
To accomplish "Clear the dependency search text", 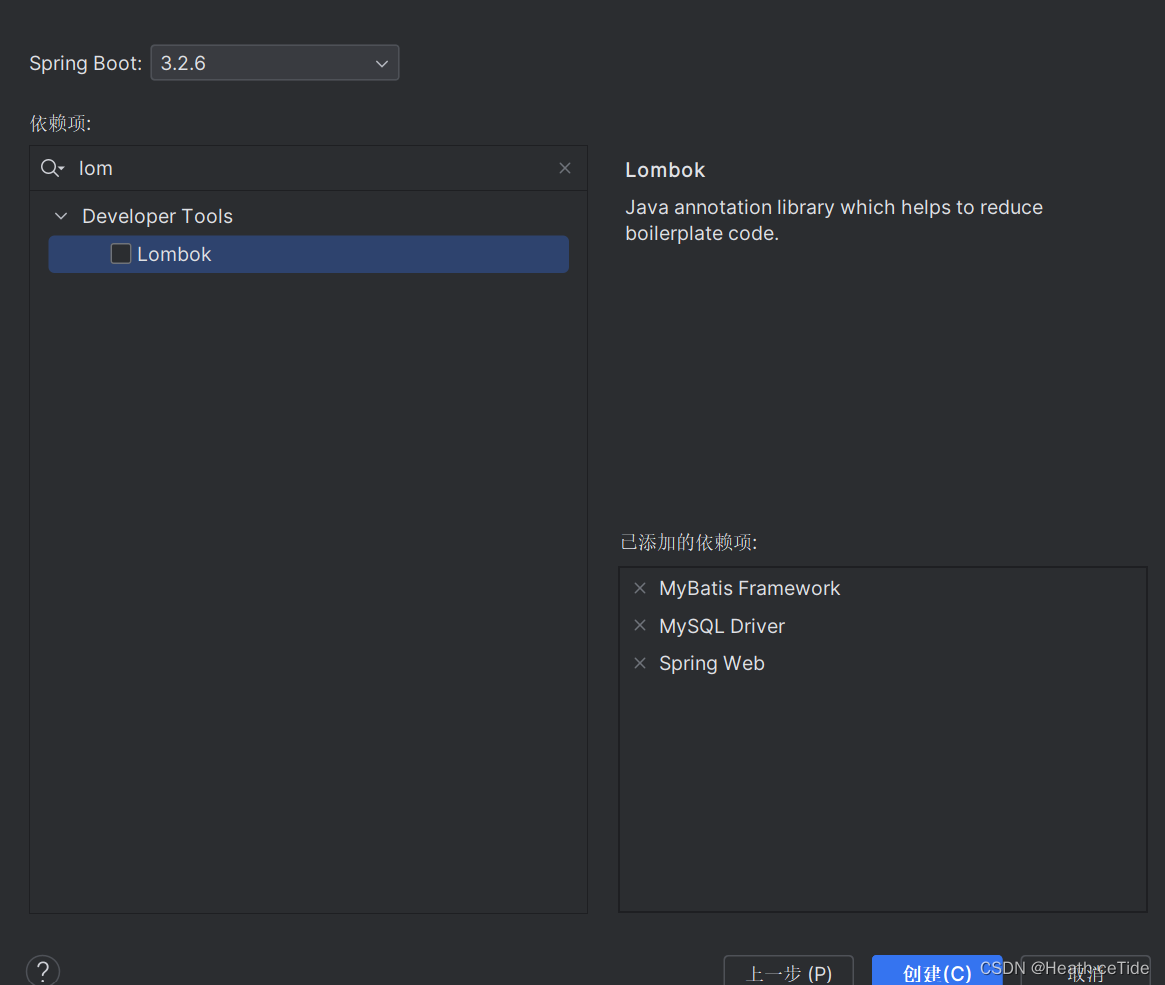I will click(565, 169).
